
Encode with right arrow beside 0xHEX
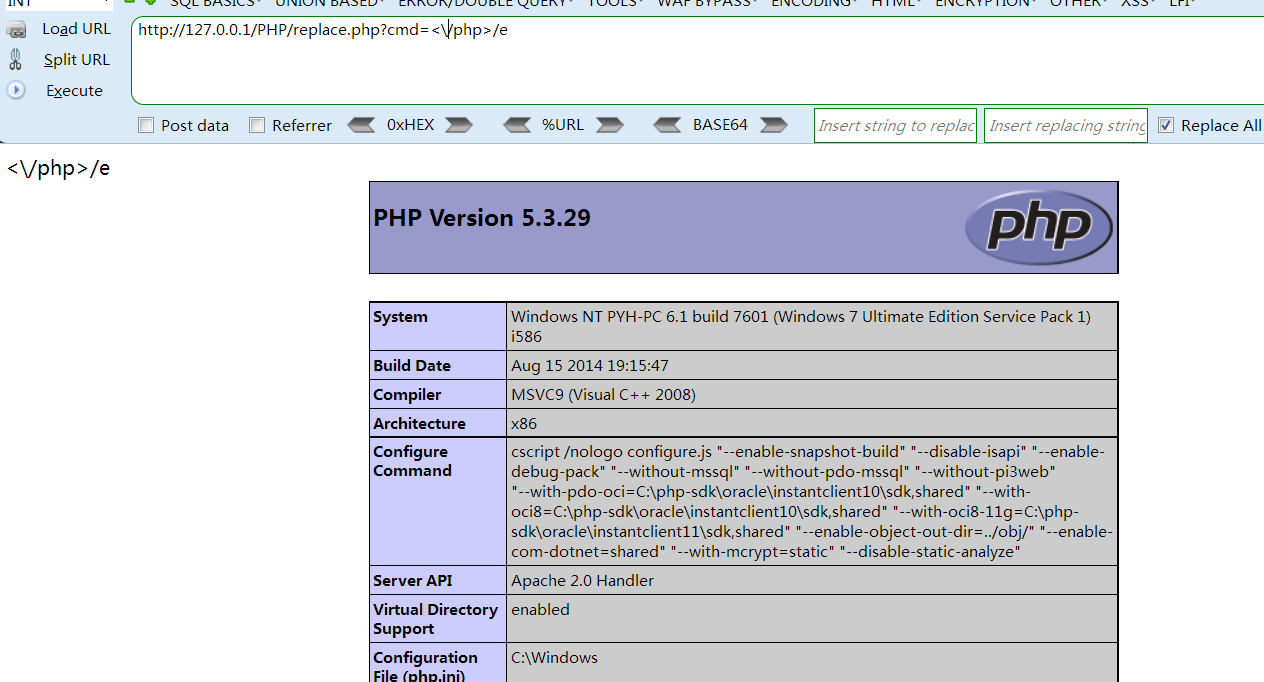click(x=459, y=125)
